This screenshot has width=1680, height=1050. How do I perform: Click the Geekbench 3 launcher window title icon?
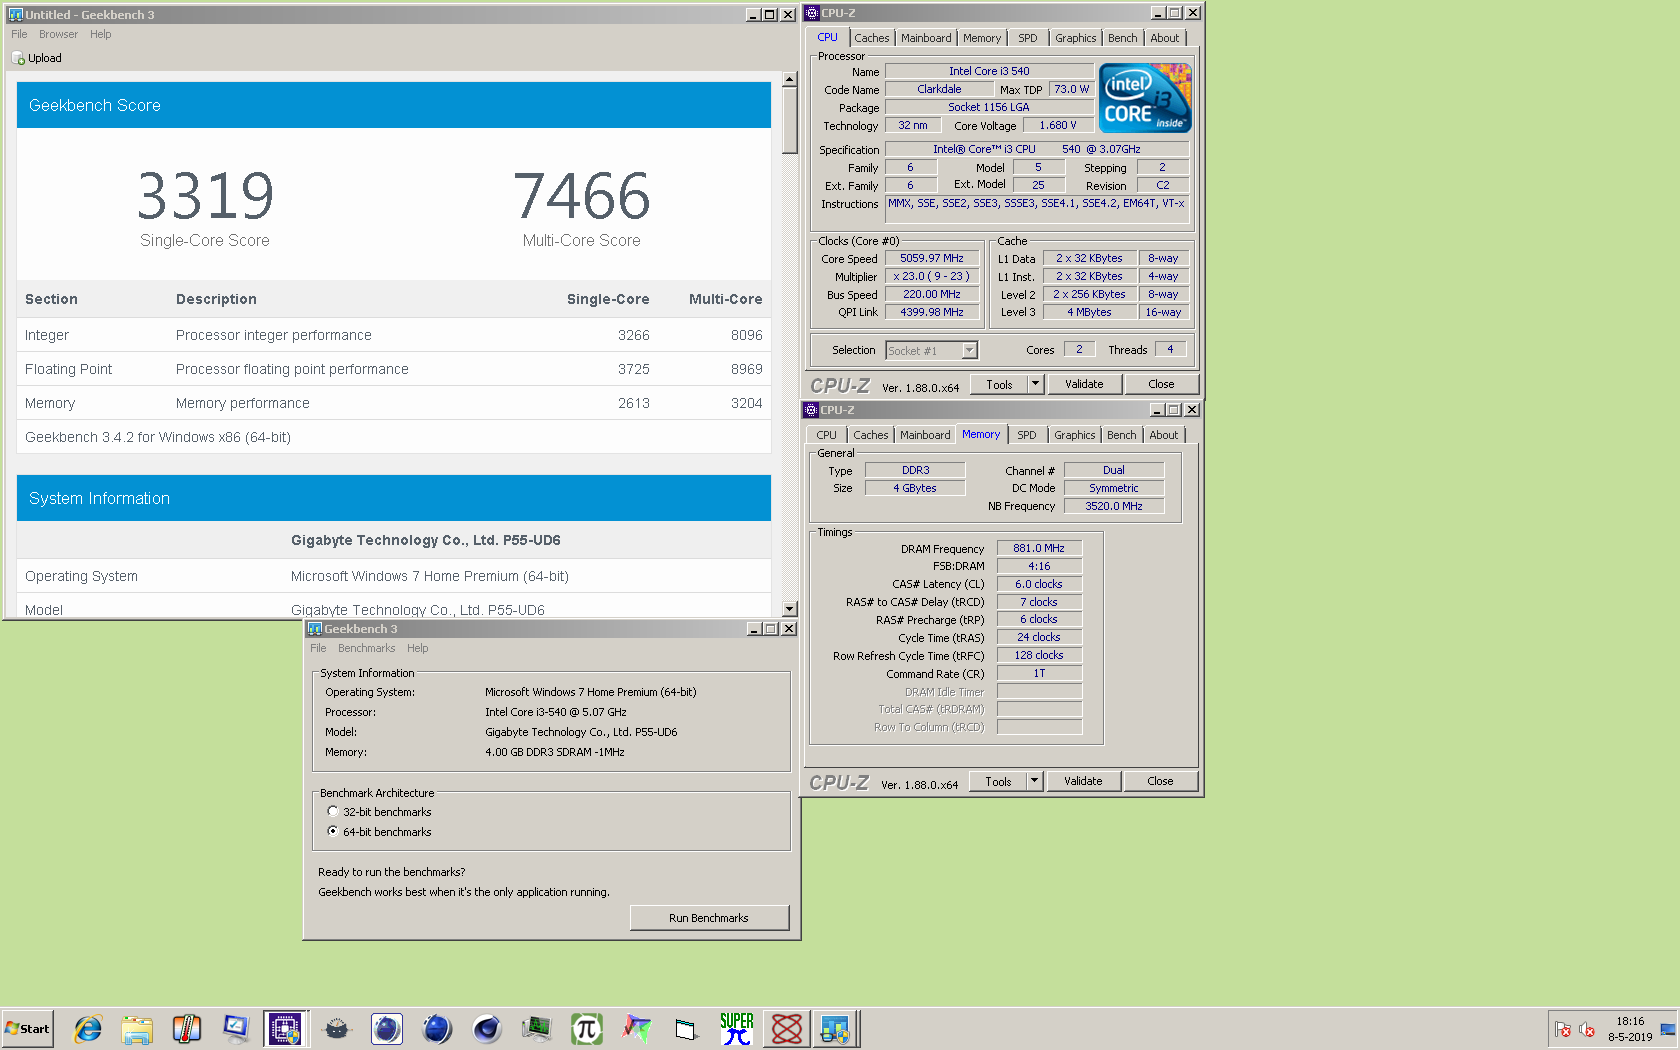click(315, 629)
